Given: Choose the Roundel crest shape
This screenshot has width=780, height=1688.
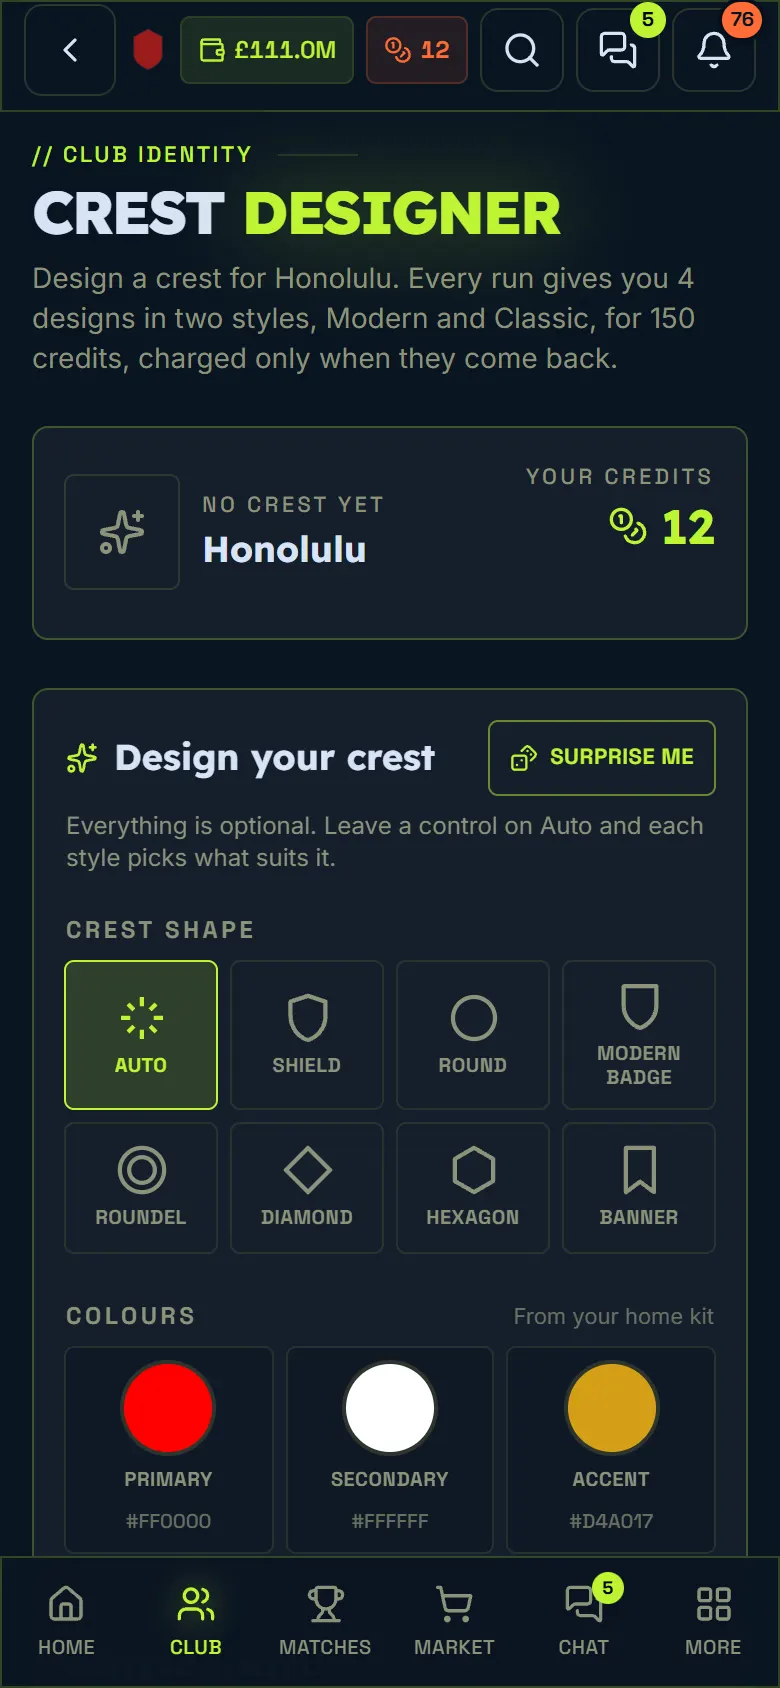Looking at the screenshot, I should (141, 1188).
